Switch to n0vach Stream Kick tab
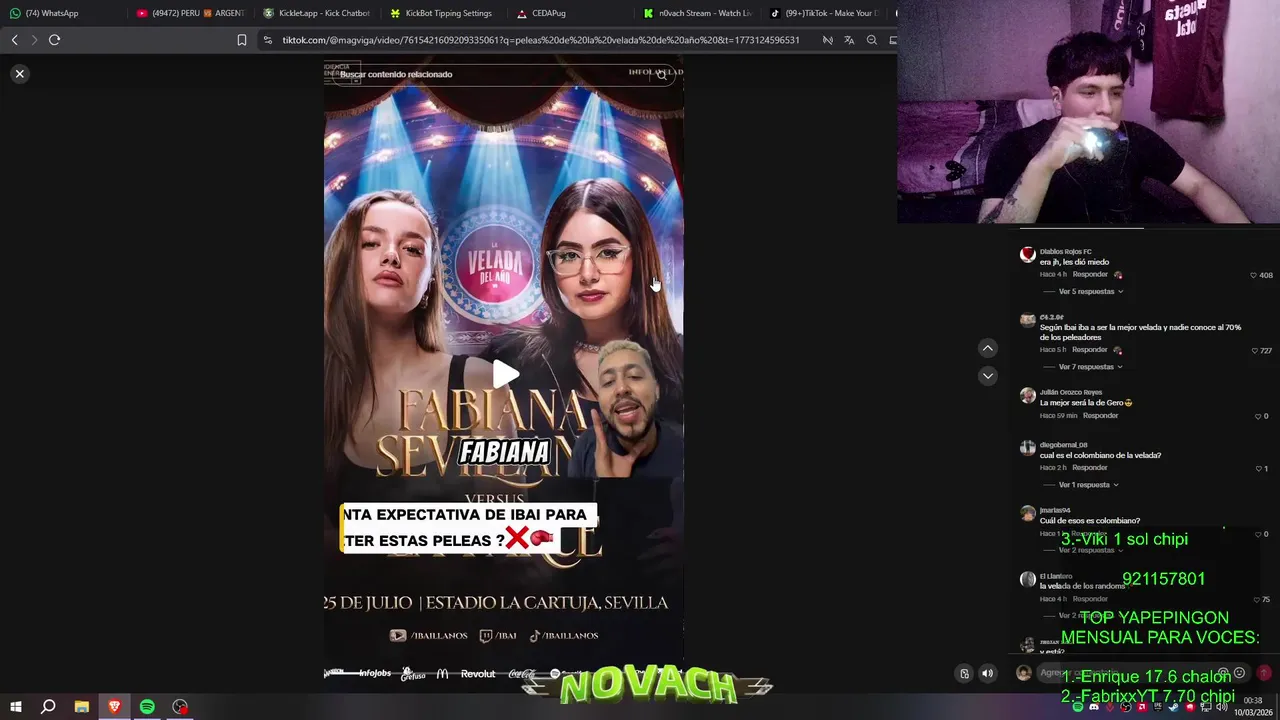Image resolution: width=1280 pixels, height=720 pixels. 697,13
